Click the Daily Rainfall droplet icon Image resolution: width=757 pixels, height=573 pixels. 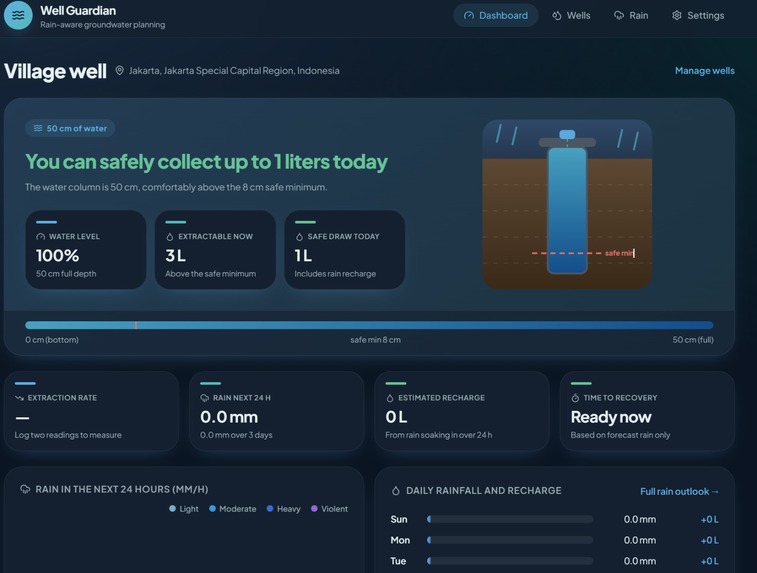pyautogui.click(x=396, y=491)
